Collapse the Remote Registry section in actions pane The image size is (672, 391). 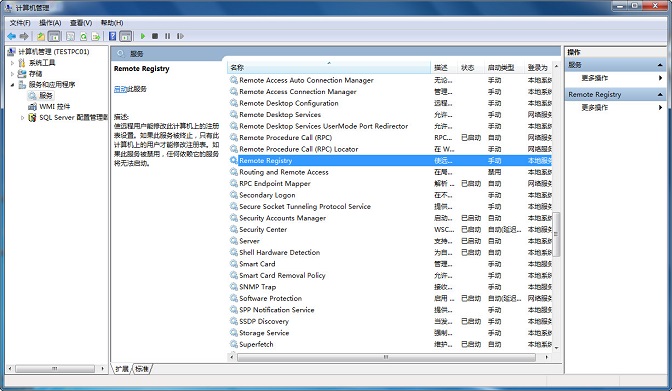[660, 94]
